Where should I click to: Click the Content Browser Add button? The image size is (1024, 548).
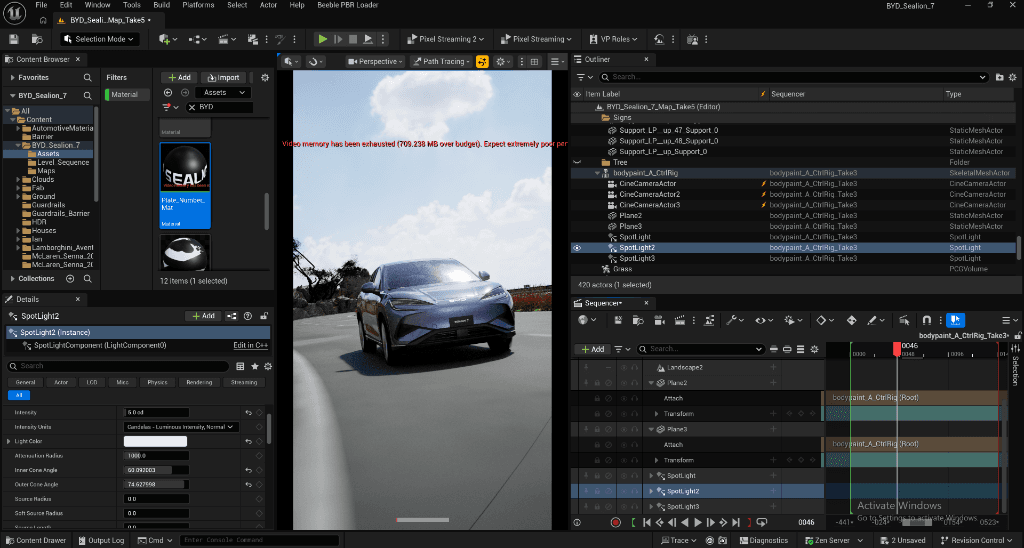(179, 78)
